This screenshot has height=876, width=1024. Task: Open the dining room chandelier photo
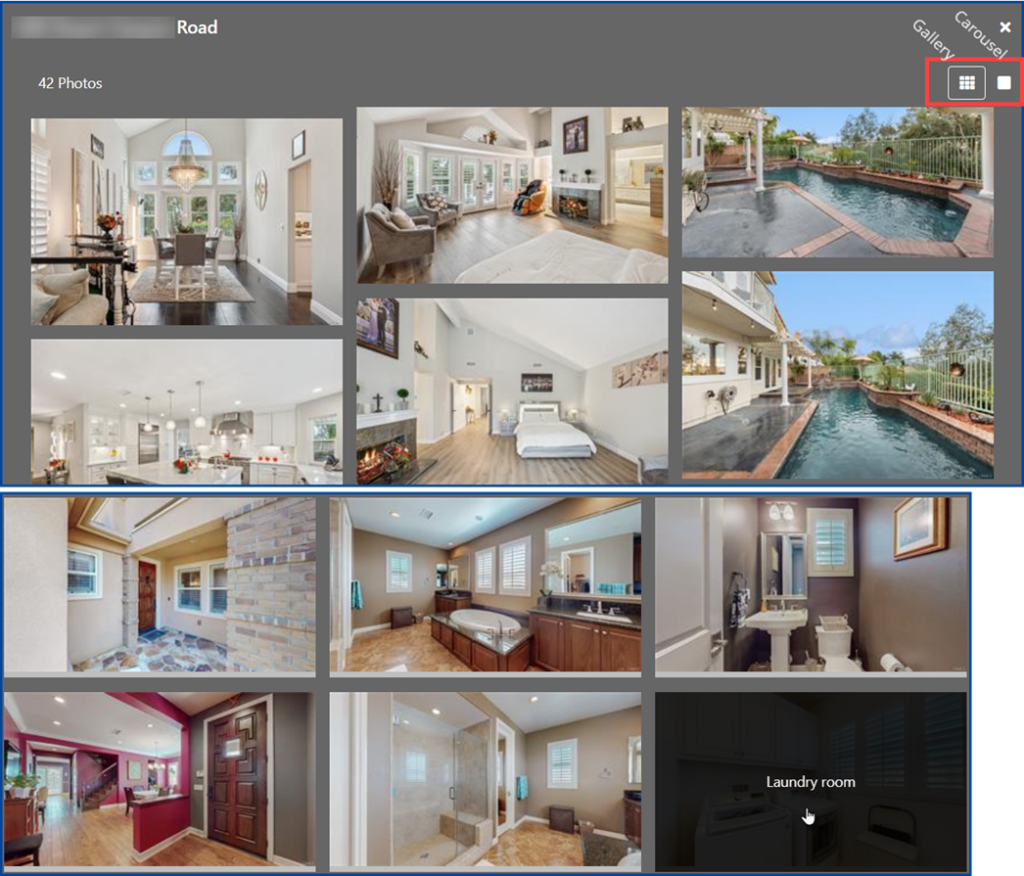(186, 221)
